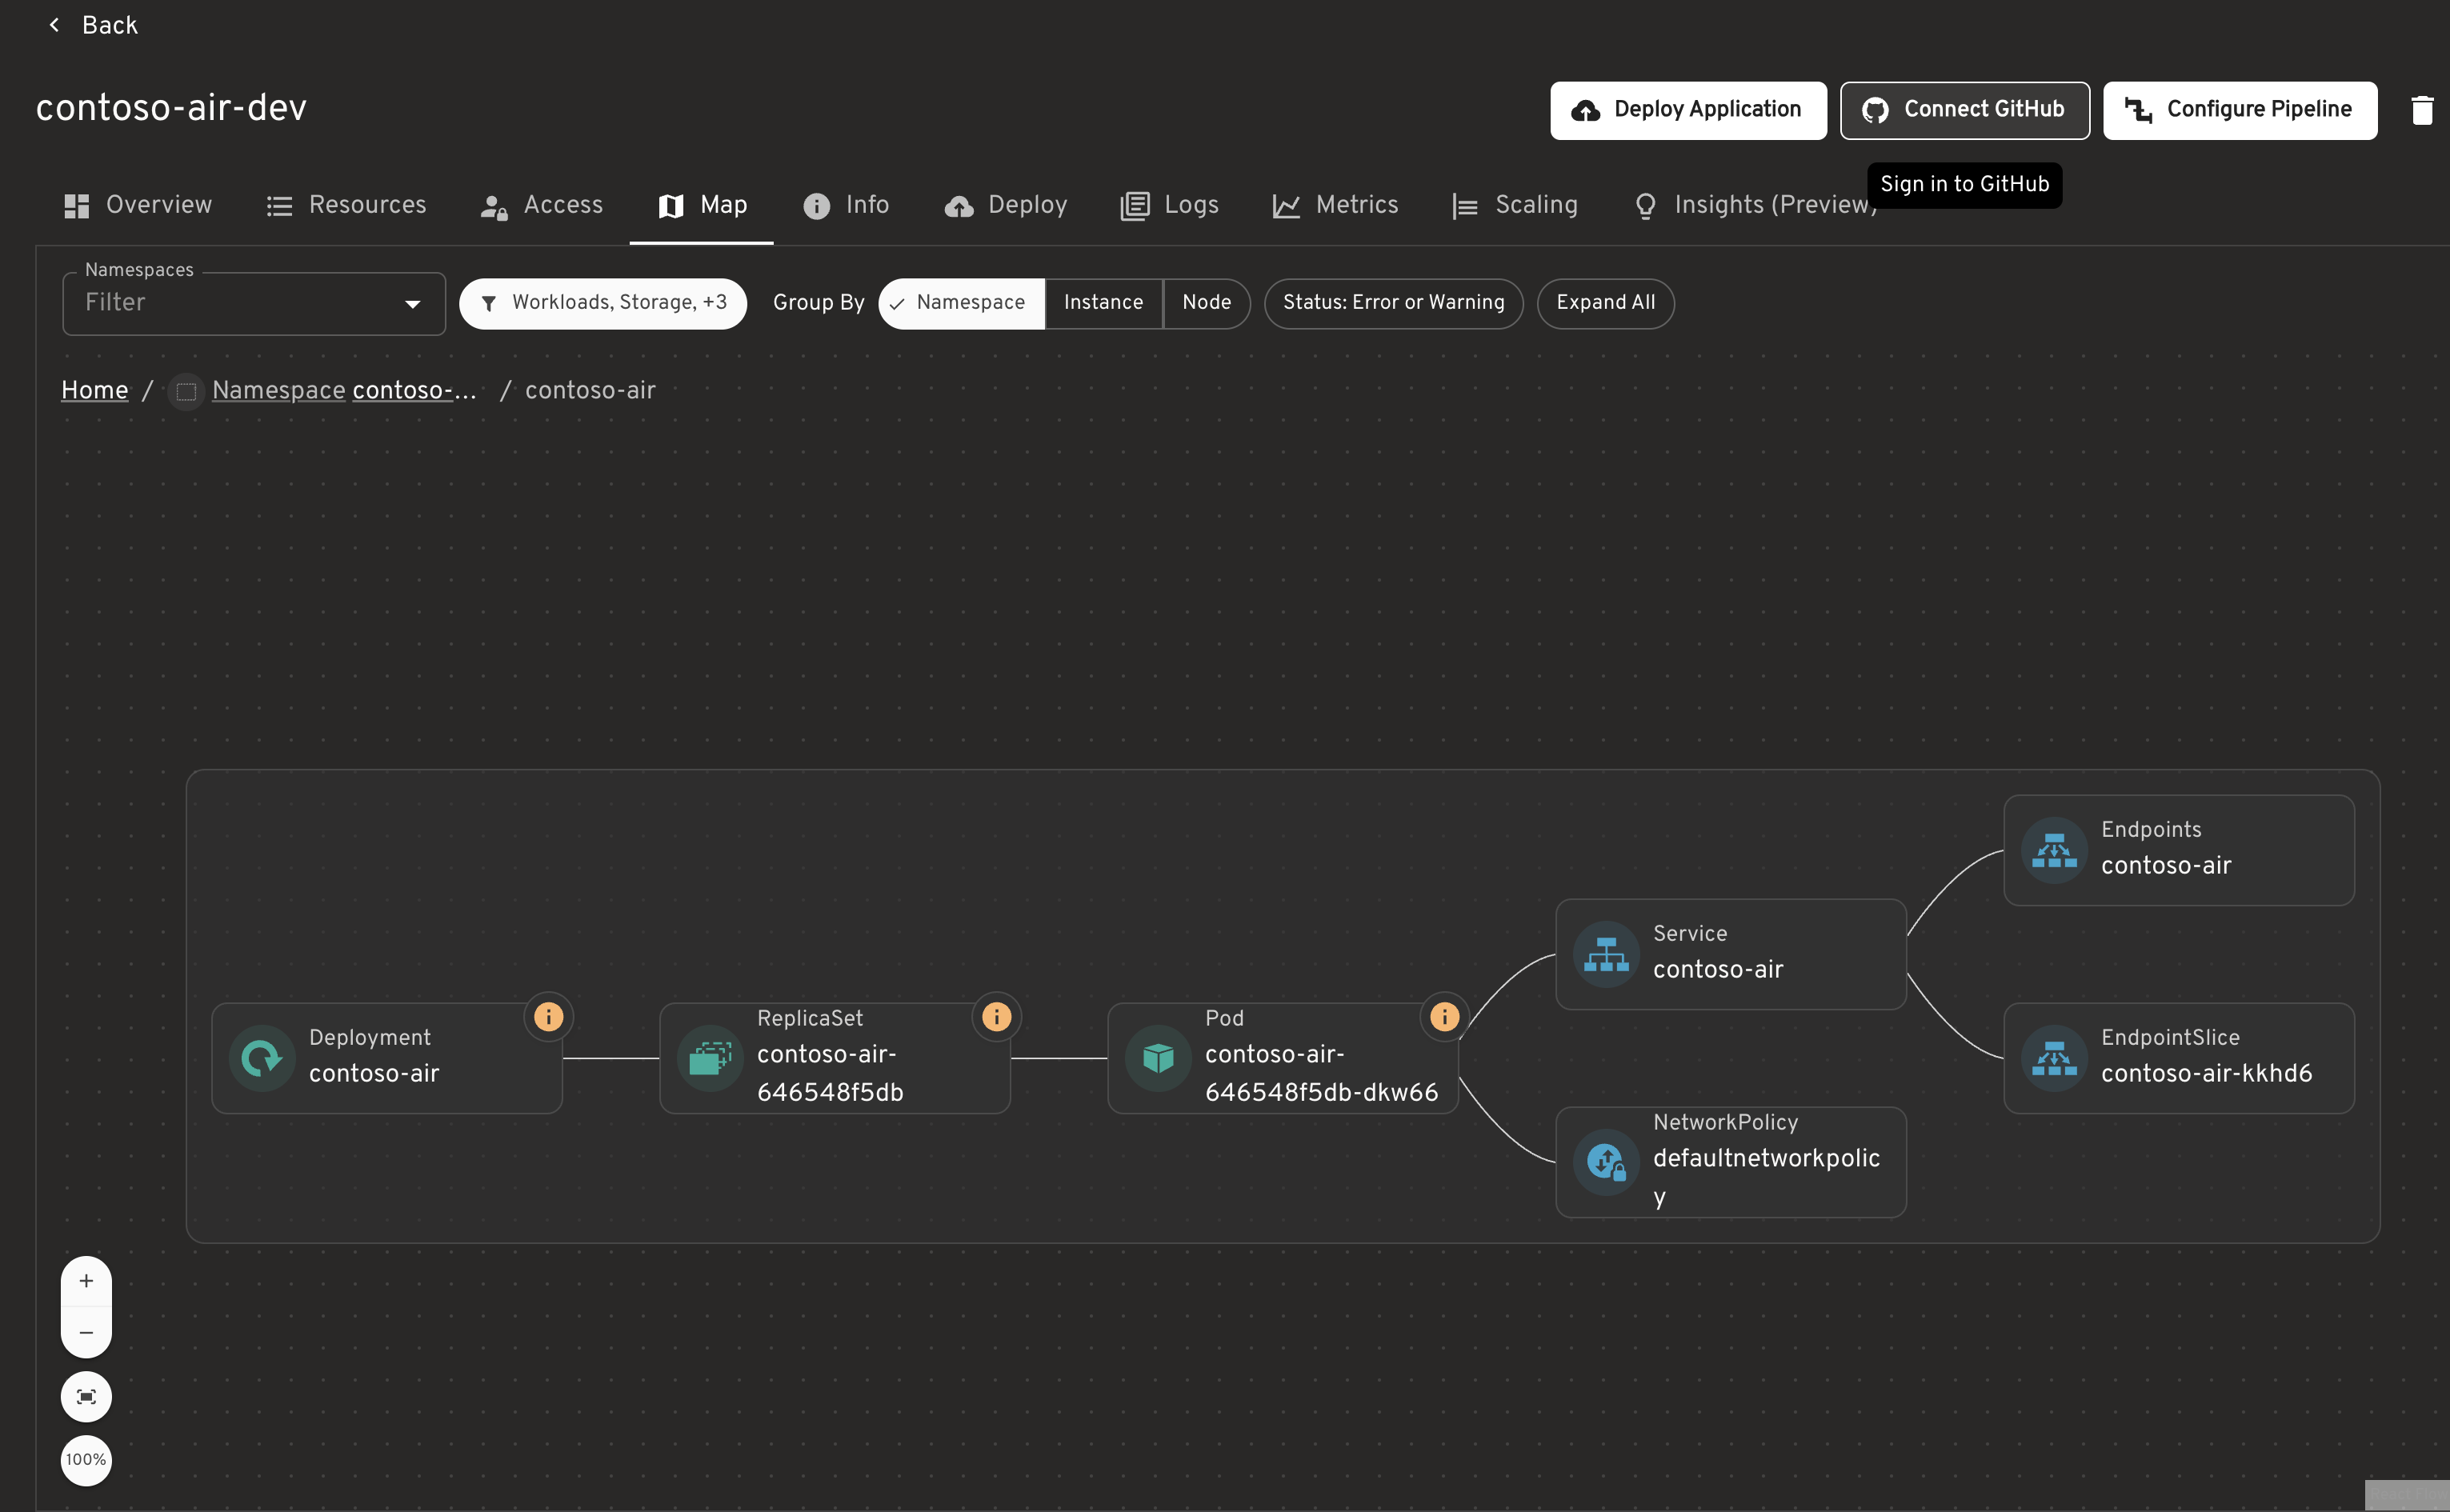Open the ReplicaSet warning info badge
The image size is (2450, 1512).
click(996, 1016)
